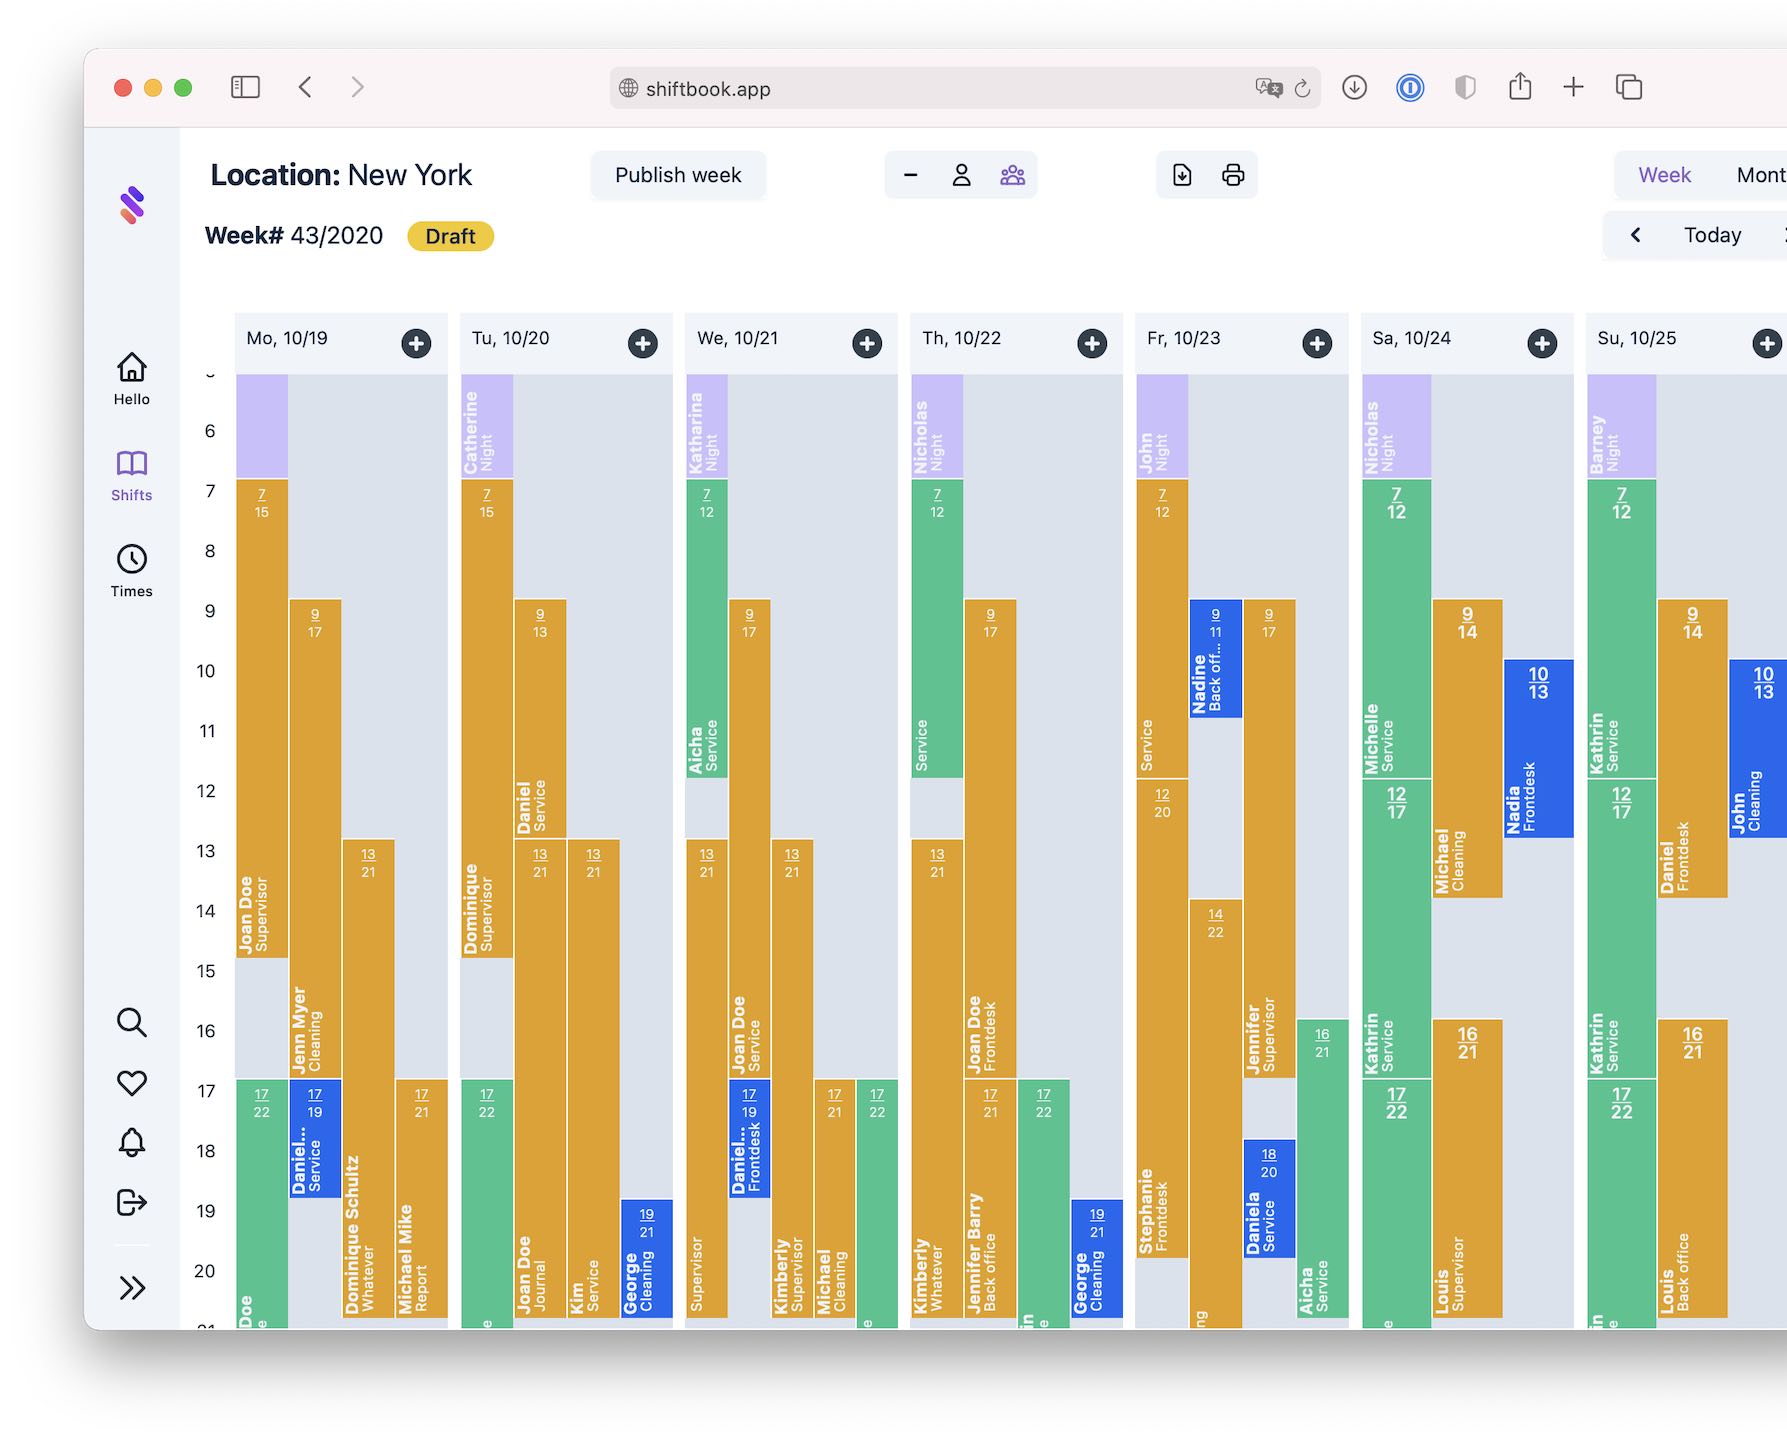Open favorites via the heart icon
1787x1441 pixels.
tap(131, 1082)
